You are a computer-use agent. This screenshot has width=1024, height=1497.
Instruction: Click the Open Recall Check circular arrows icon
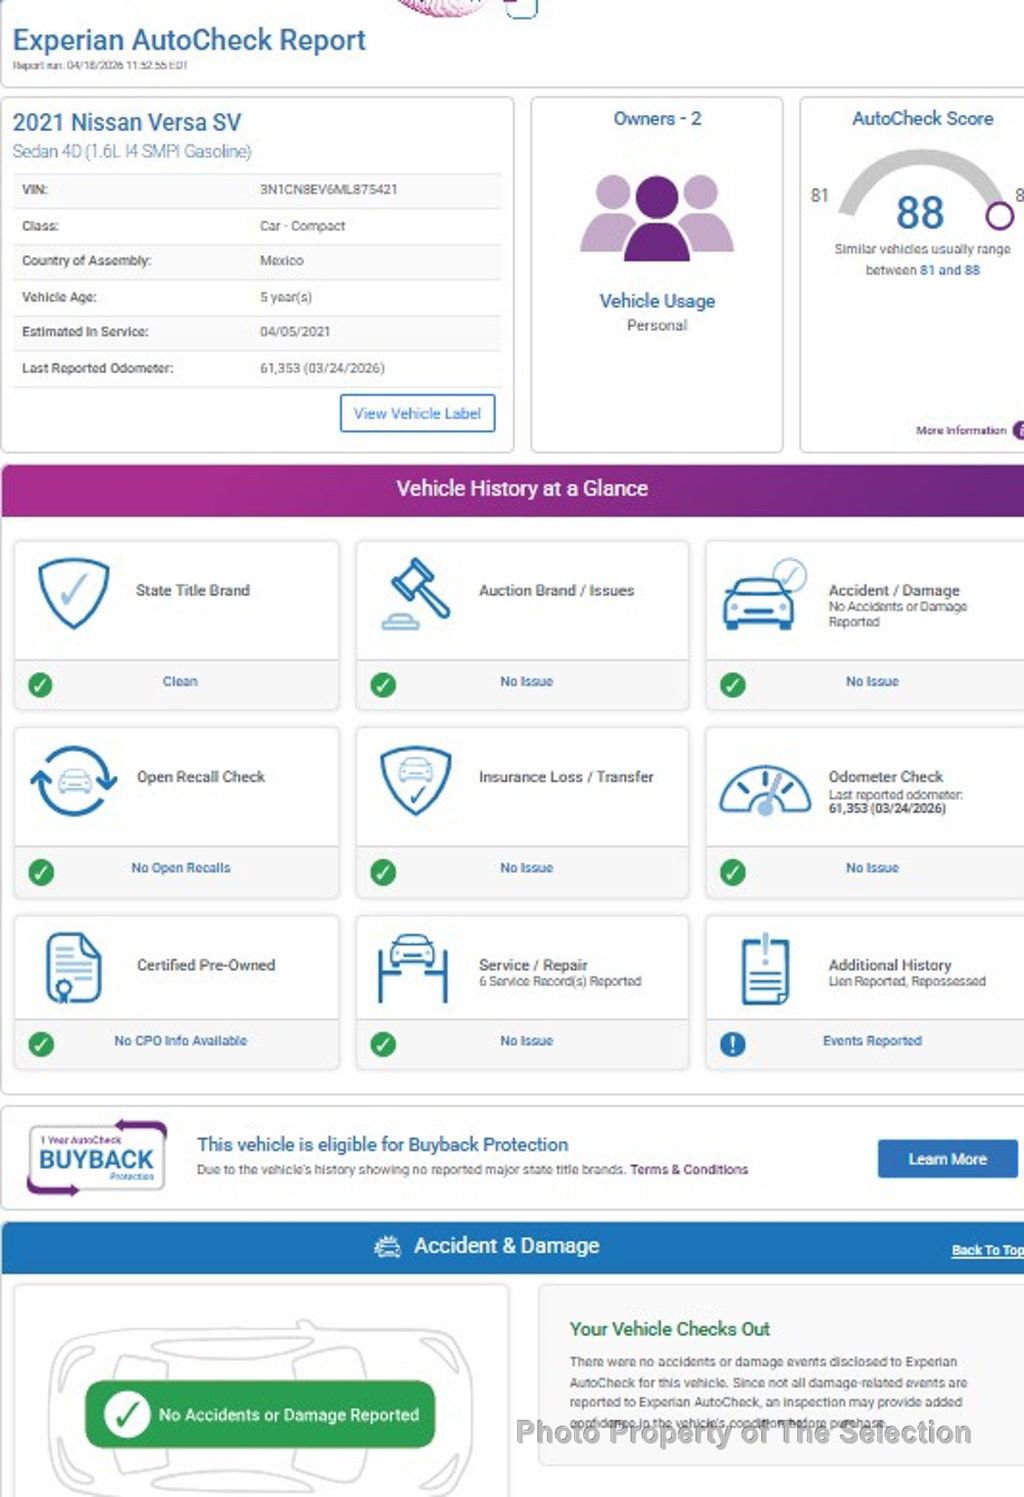pyautogui.click(x=74, y=780)
